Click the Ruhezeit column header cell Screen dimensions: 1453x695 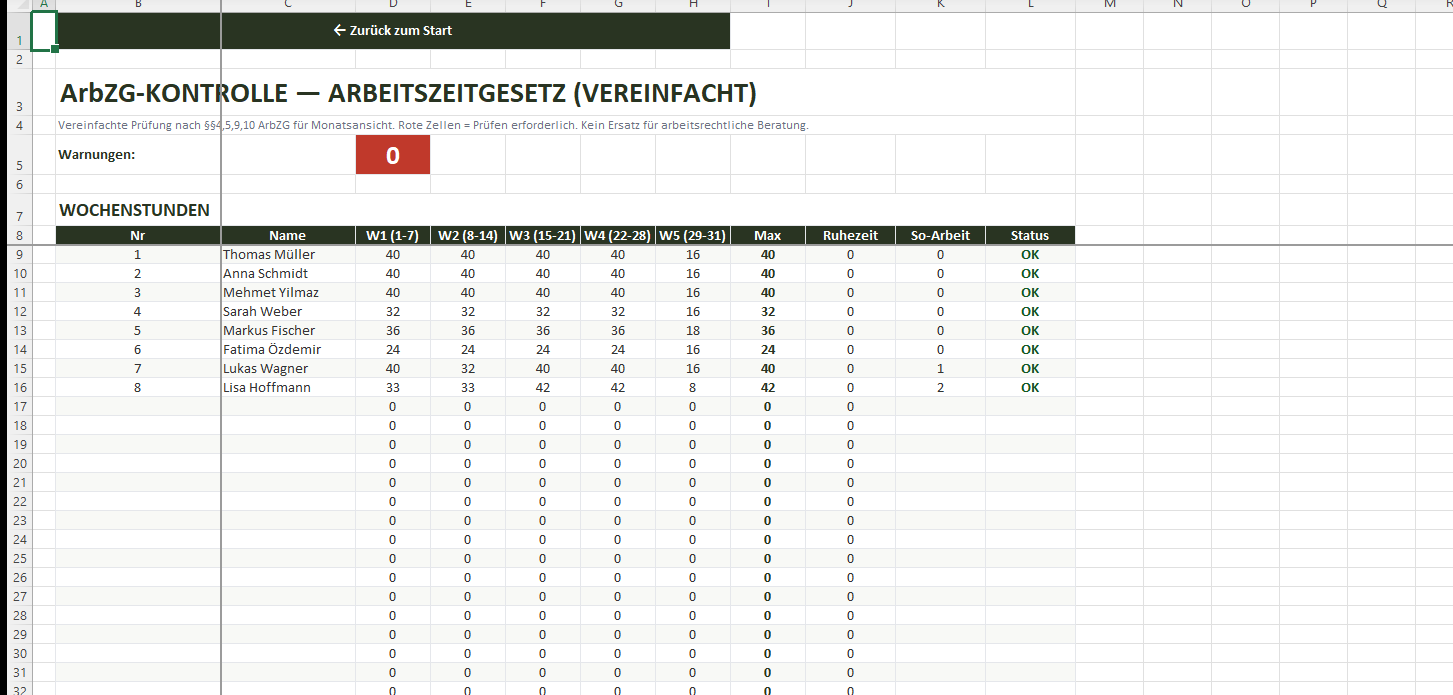point(850,236)
